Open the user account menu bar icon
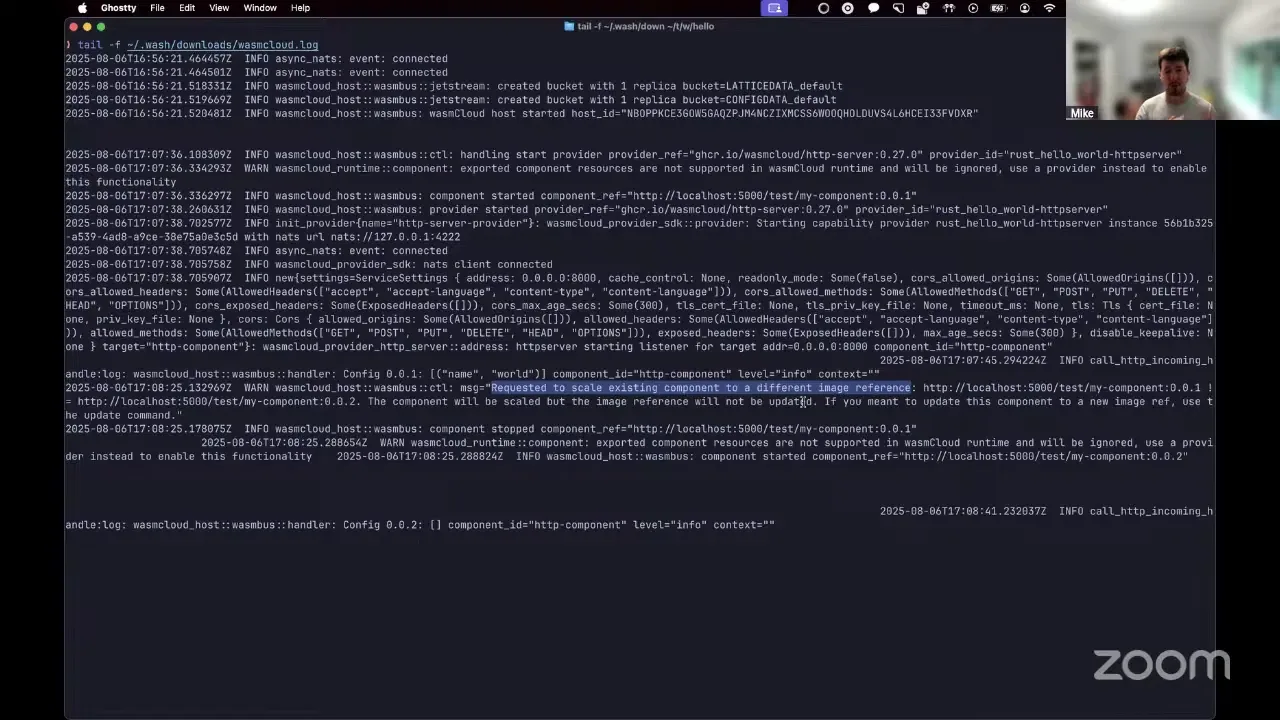 (1024, 8)
